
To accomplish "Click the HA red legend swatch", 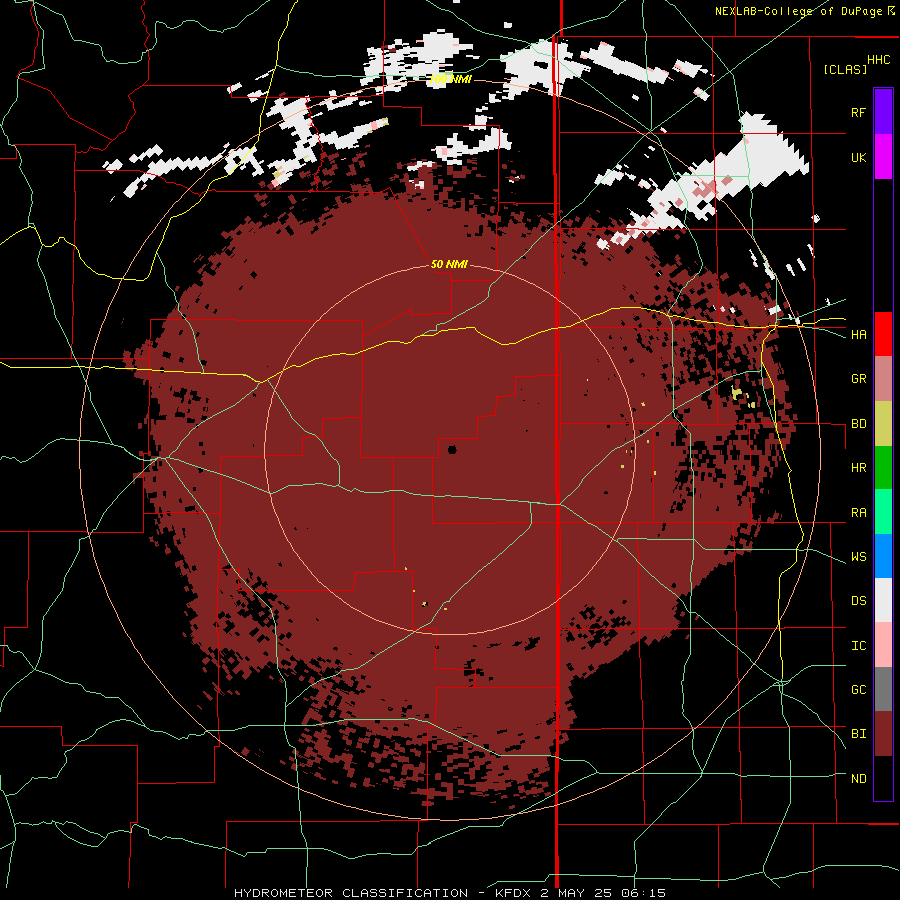I will 883,334.
